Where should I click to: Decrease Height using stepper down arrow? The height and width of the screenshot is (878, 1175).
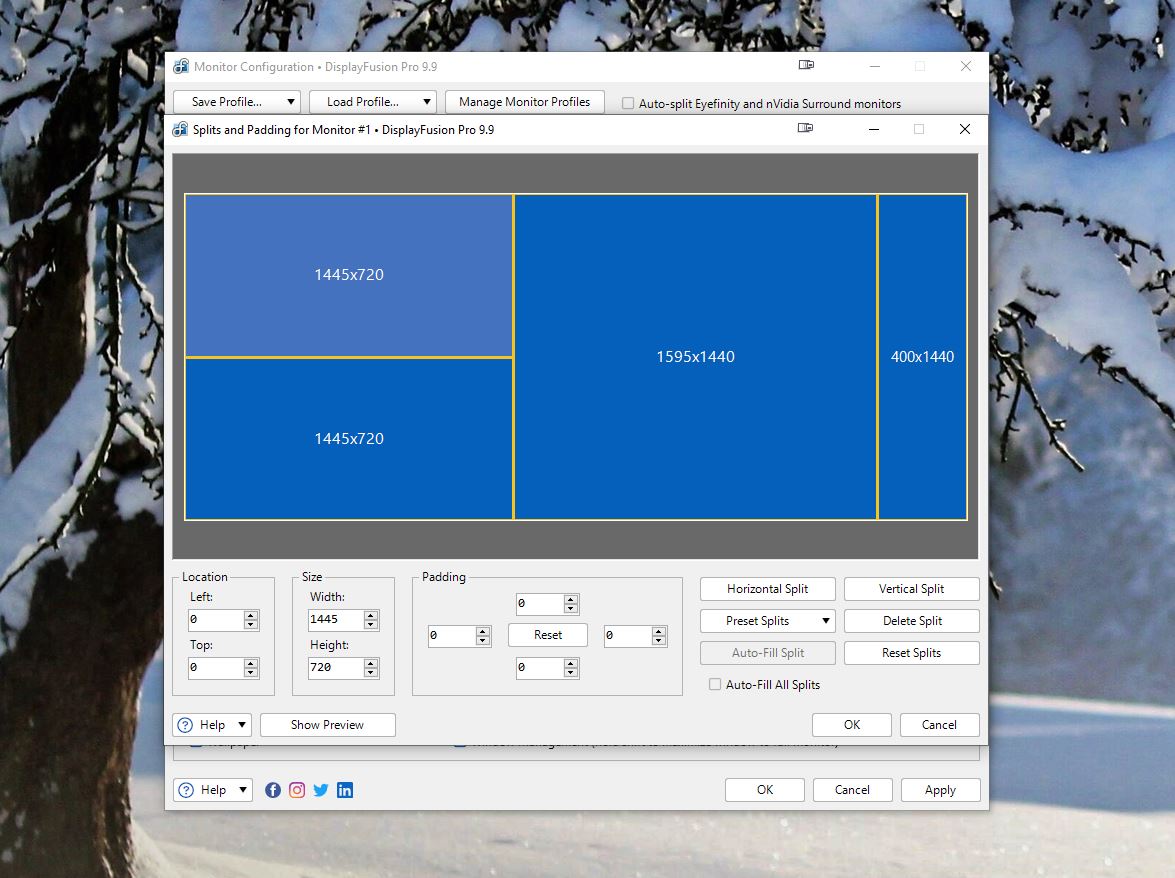coord(371,672)
